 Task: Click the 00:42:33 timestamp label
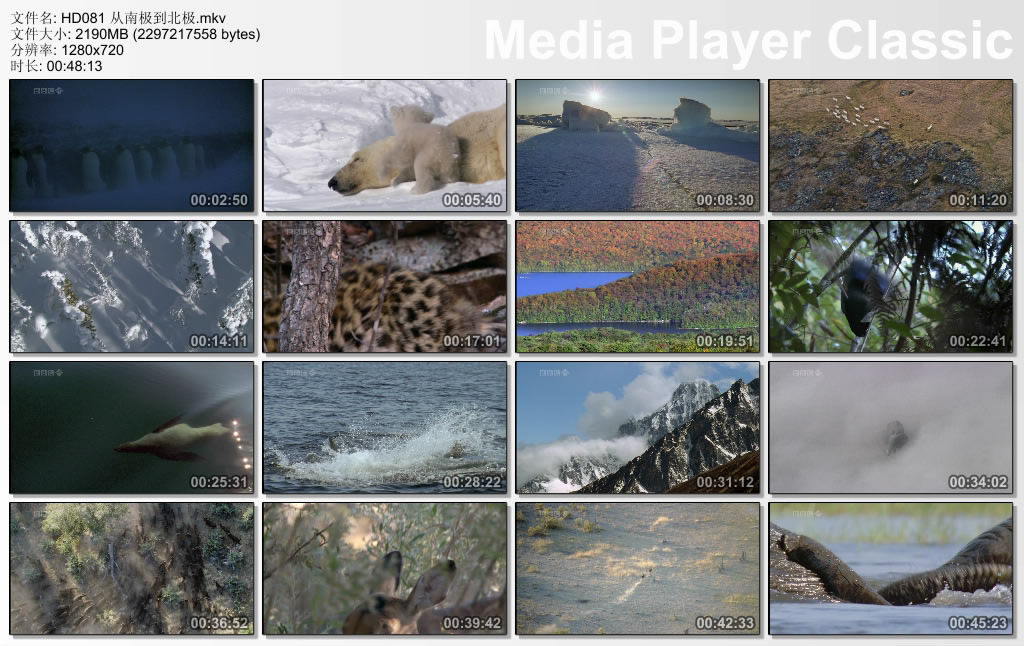click(723, 623)
